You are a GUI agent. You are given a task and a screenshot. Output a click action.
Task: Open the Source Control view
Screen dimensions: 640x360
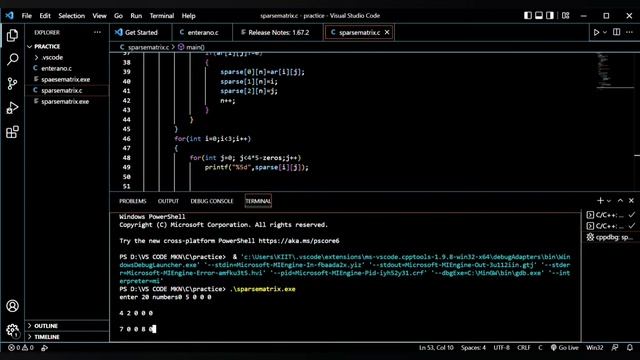pyautogui.click(x=12, y=84)
